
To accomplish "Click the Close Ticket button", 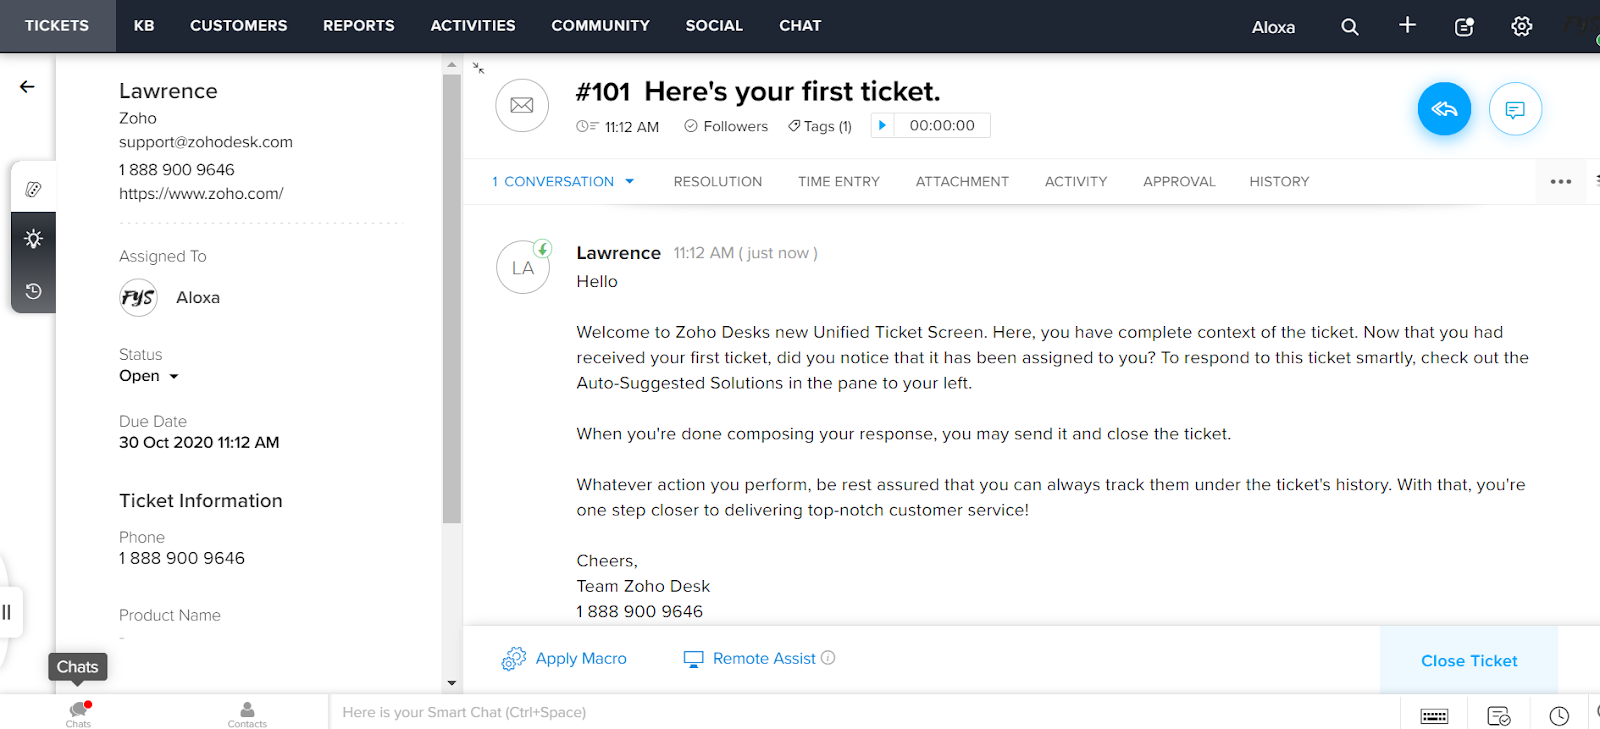I will (x=1469, y=660).
